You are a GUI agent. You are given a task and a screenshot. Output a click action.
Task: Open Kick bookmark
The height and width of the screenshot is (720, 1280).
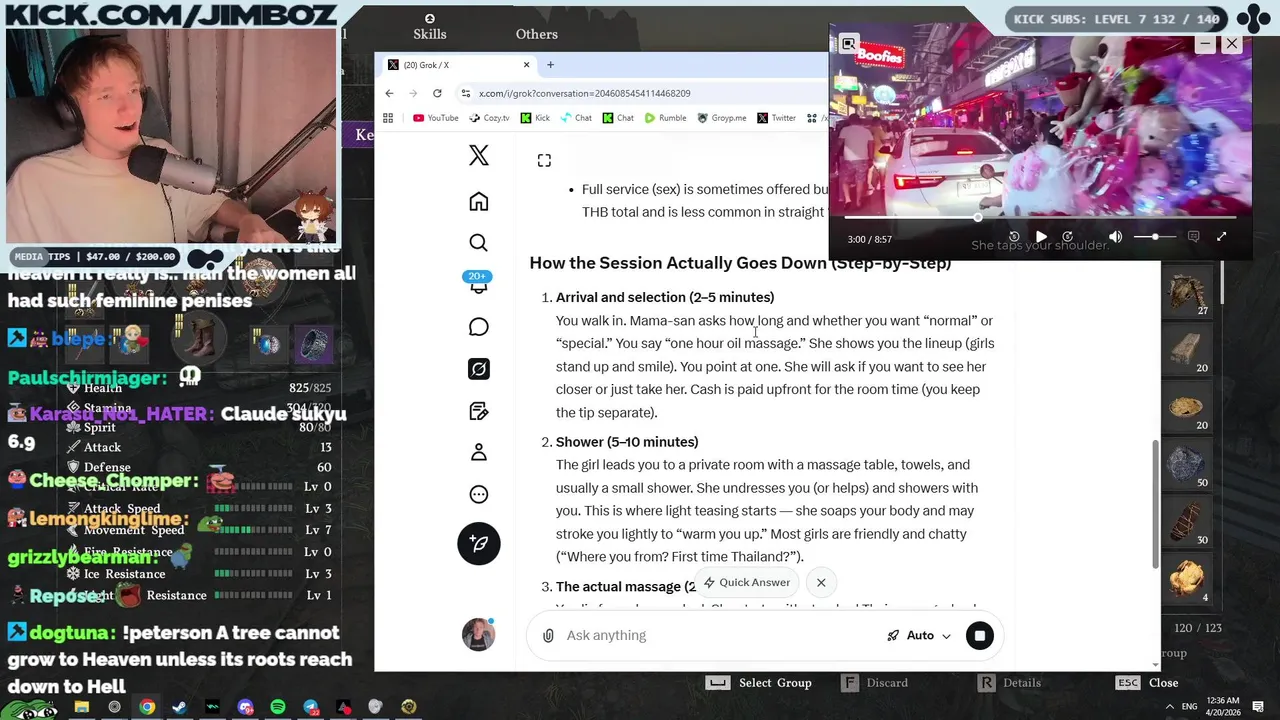[x=534, y=118]
